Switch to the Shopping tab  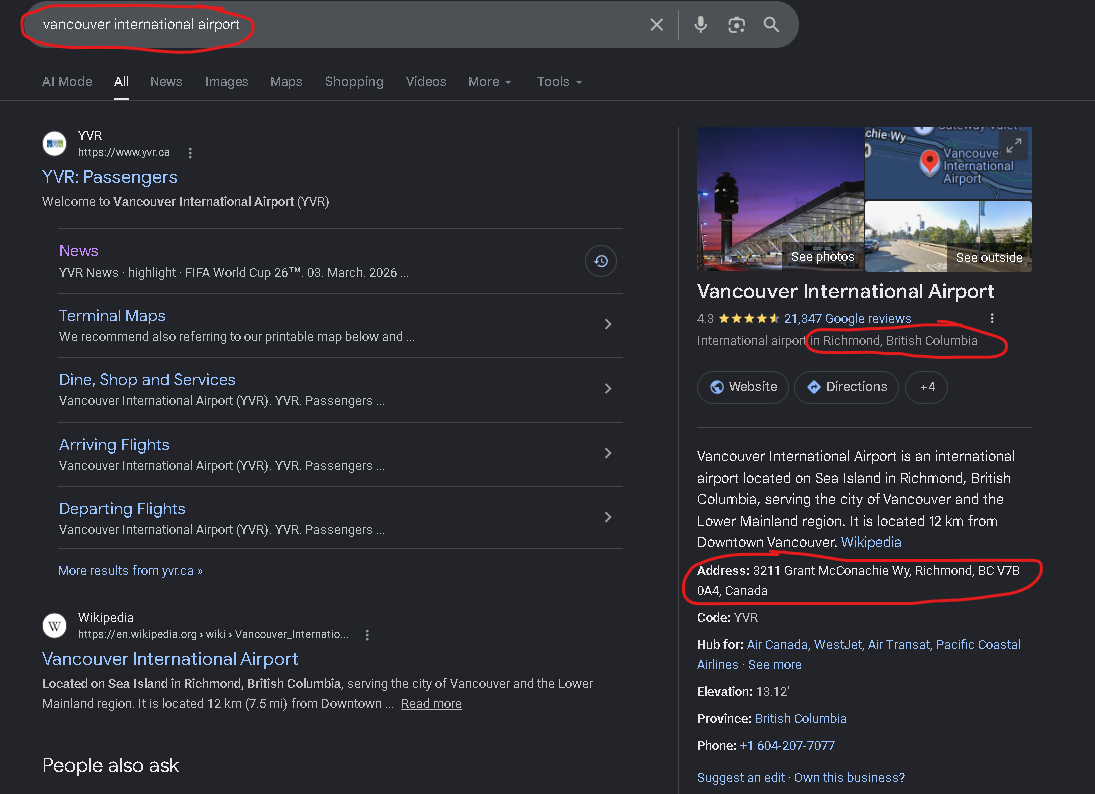click(x=354, y=82)
